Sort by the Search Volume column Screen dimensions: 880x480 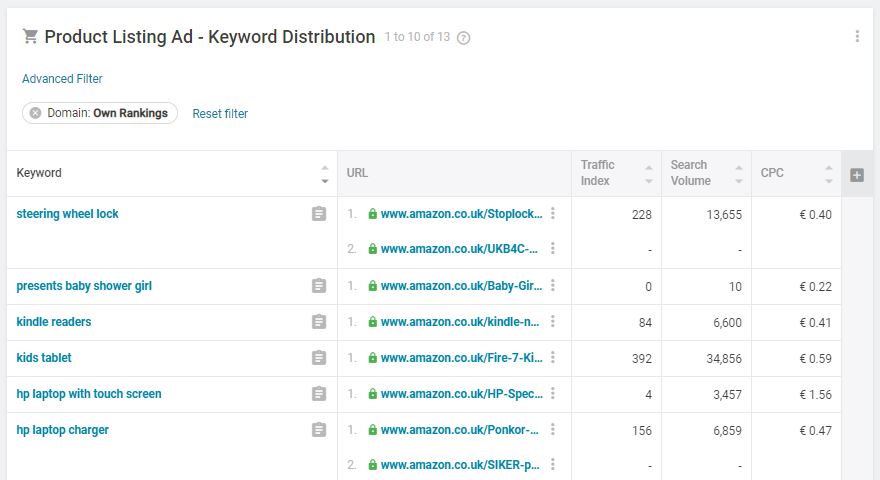click(x=739, y=174)
